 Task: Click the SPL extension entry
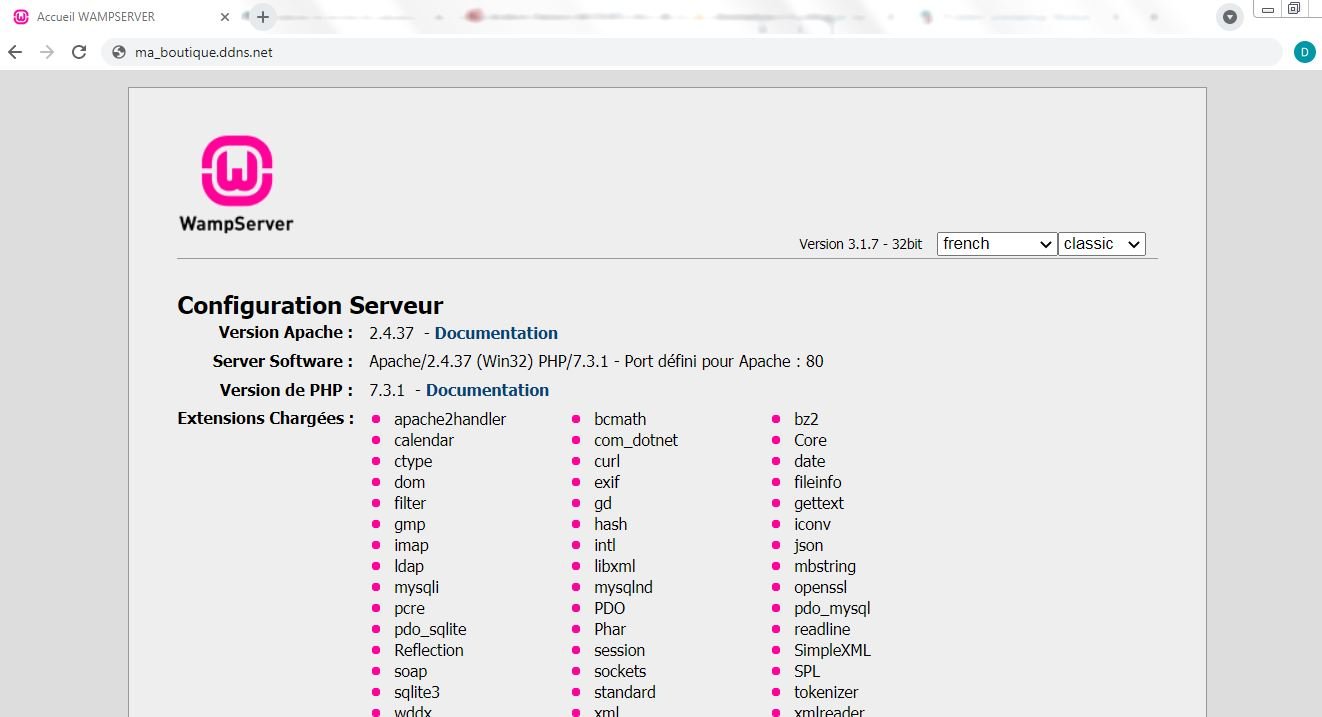[x=807, y=671]
